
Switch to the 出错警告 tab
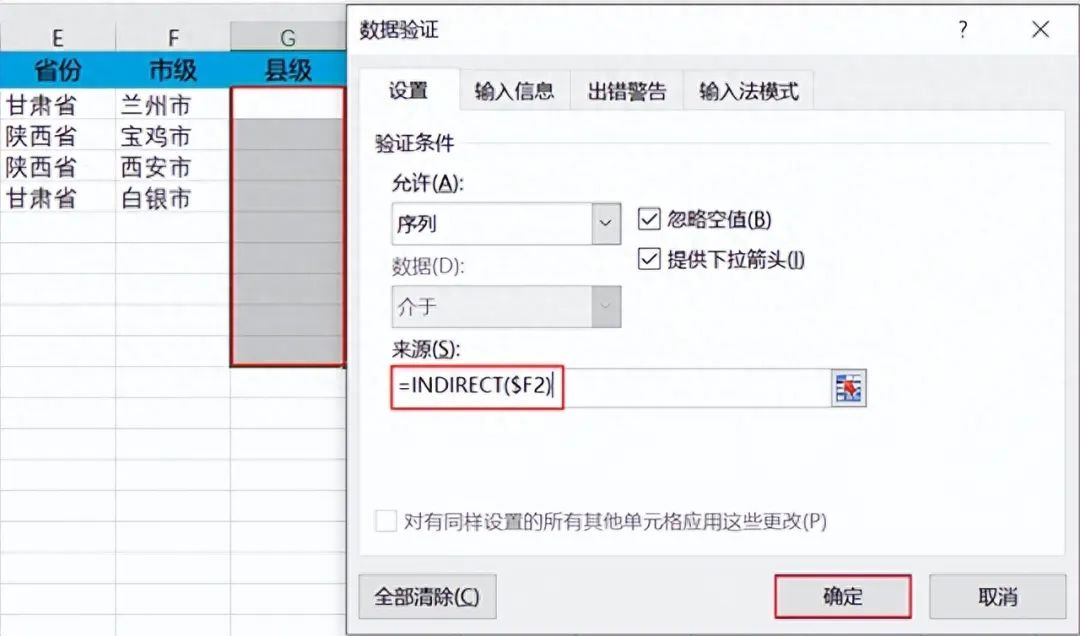pyautogui.click(x=627, y=91)
